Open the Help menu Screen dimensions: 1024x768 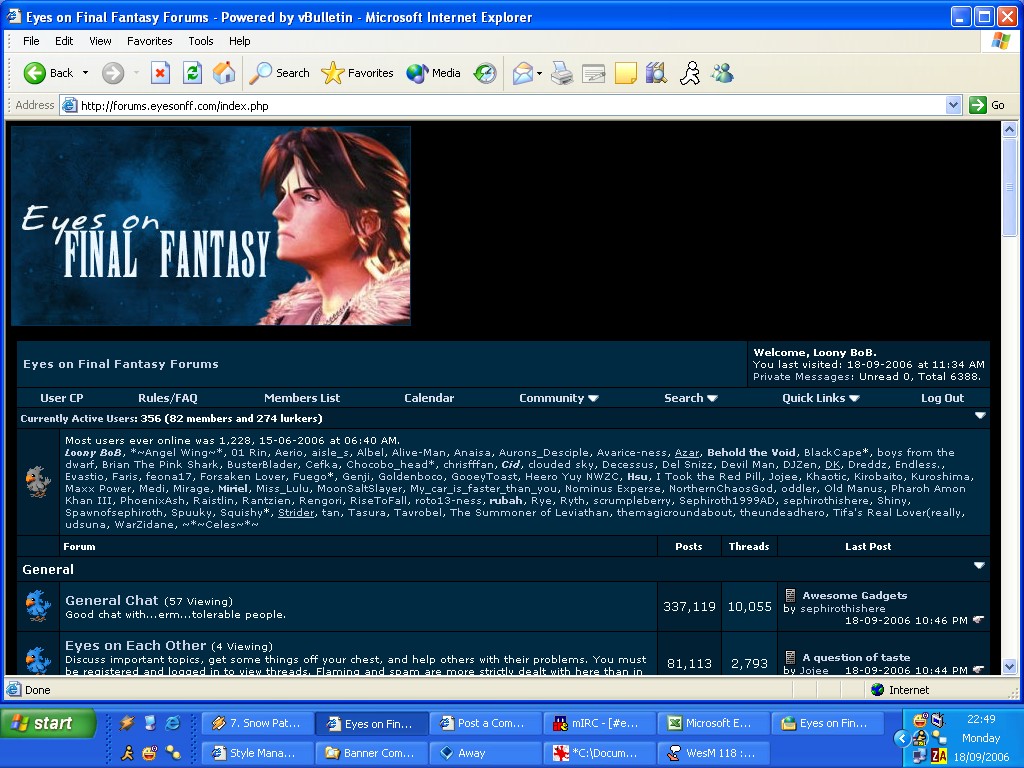pyautogui.click(x=240, y=40)
